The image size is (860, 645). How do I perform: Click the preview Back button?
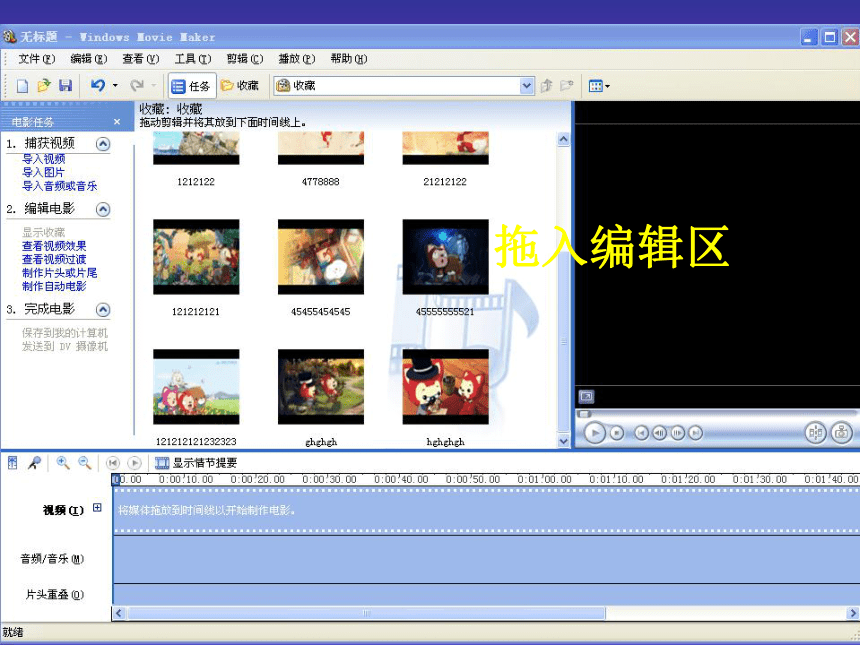(x=641, y=433)
